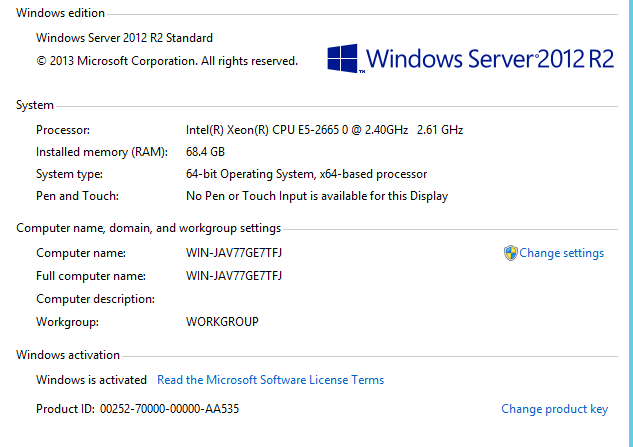Viewport: 633px width, 447px height.
Task: Click the System type: label
Action: (69, 174)
